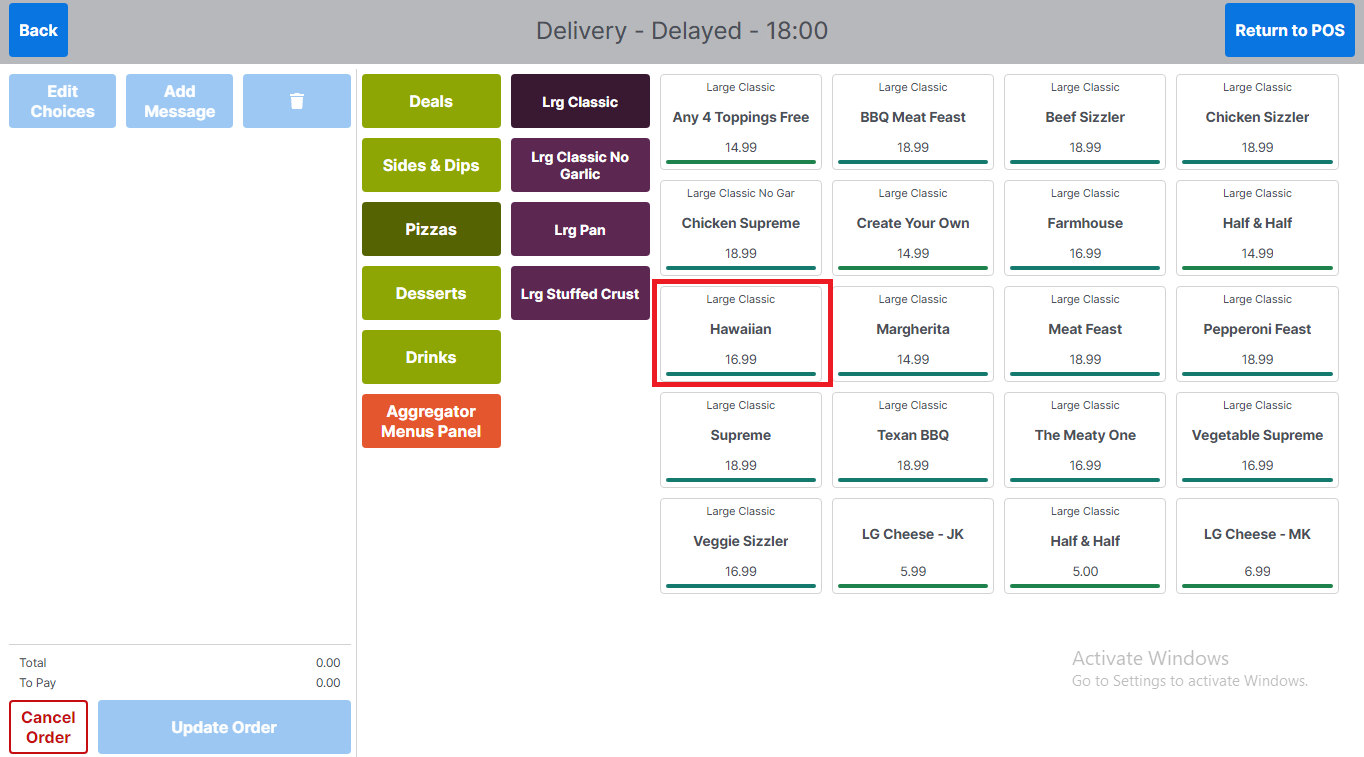Choose Lrg Classic No Garlic subcategory
Screen dimensions: 1364x757
[x=580, y=165]
